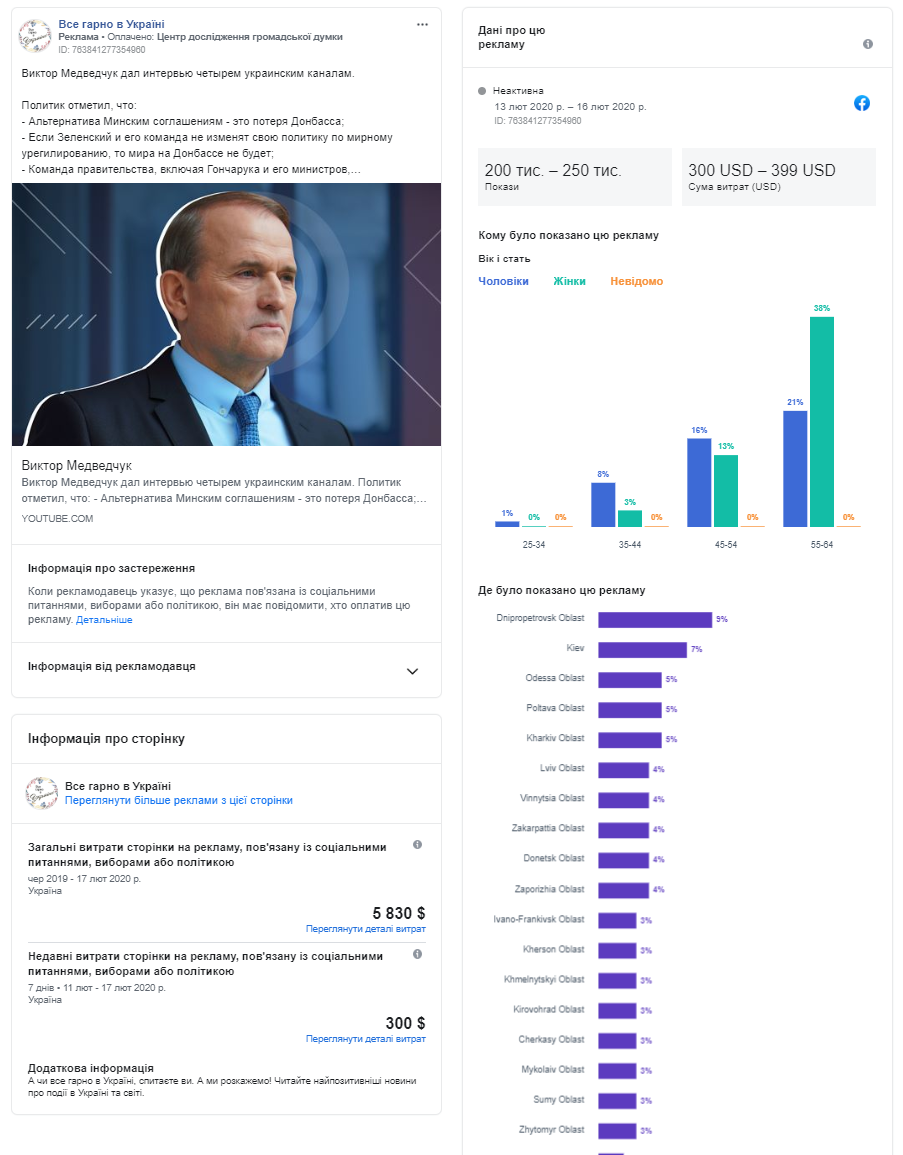Image resolution: width=903 pixels, height=1155 pixels.
Task: Click the info icon next to Недавні витрати сторінки
Action: click(418, 954)
